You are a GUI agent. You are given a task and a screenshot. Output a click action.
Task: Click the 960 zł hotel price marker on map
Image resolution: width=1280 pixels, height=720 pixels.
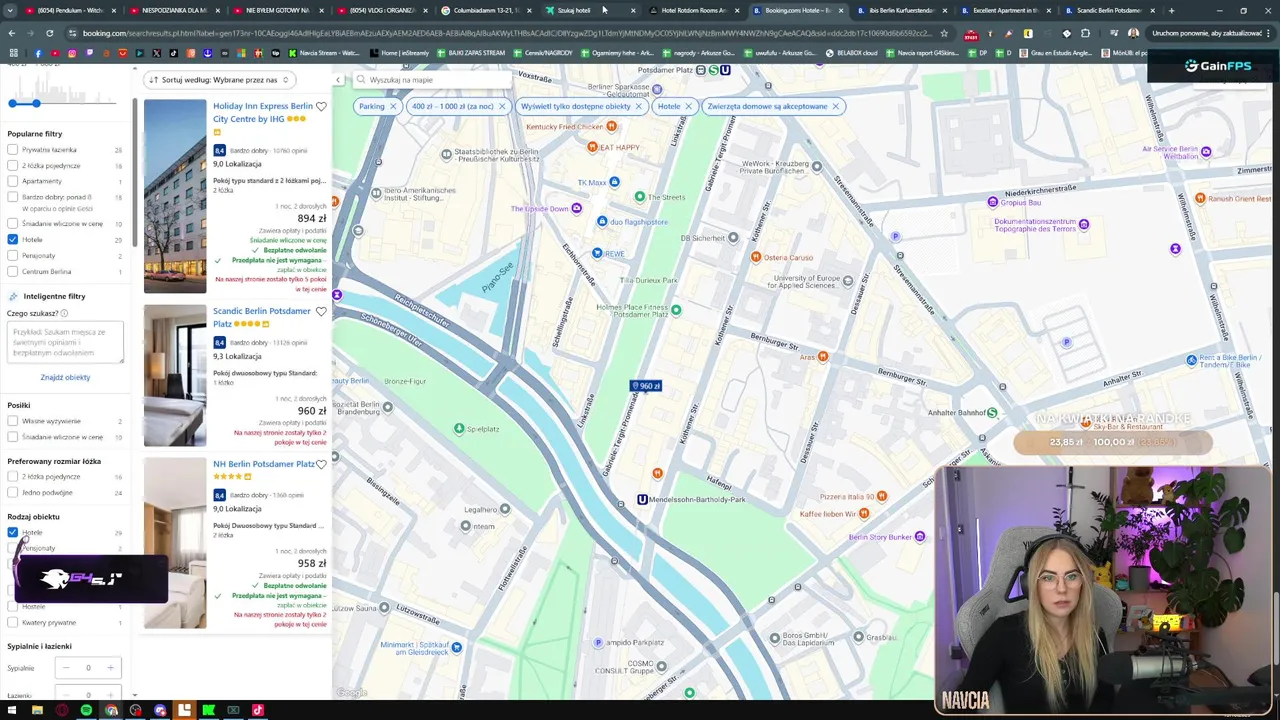[646, 386]
